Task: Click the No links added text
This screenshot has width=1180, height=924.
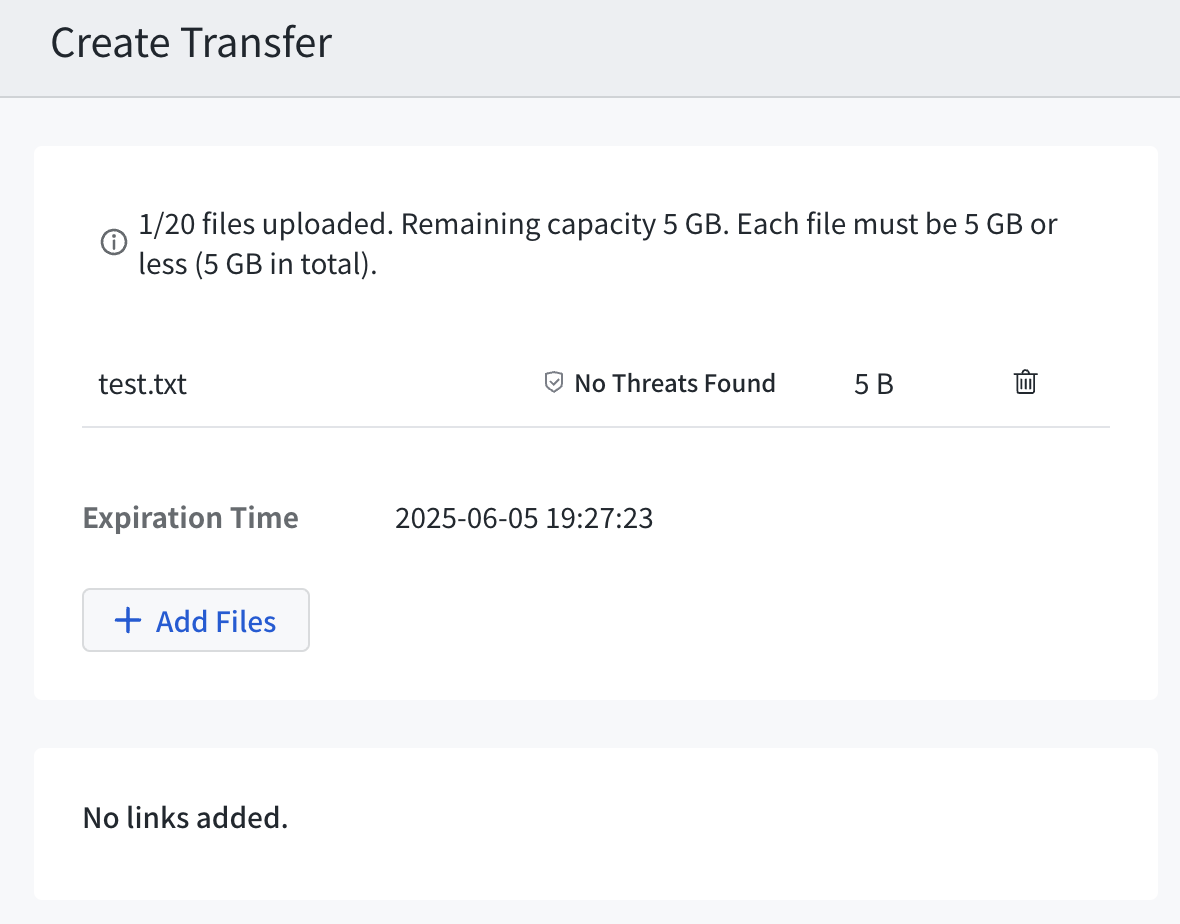Action: (185, 817)
